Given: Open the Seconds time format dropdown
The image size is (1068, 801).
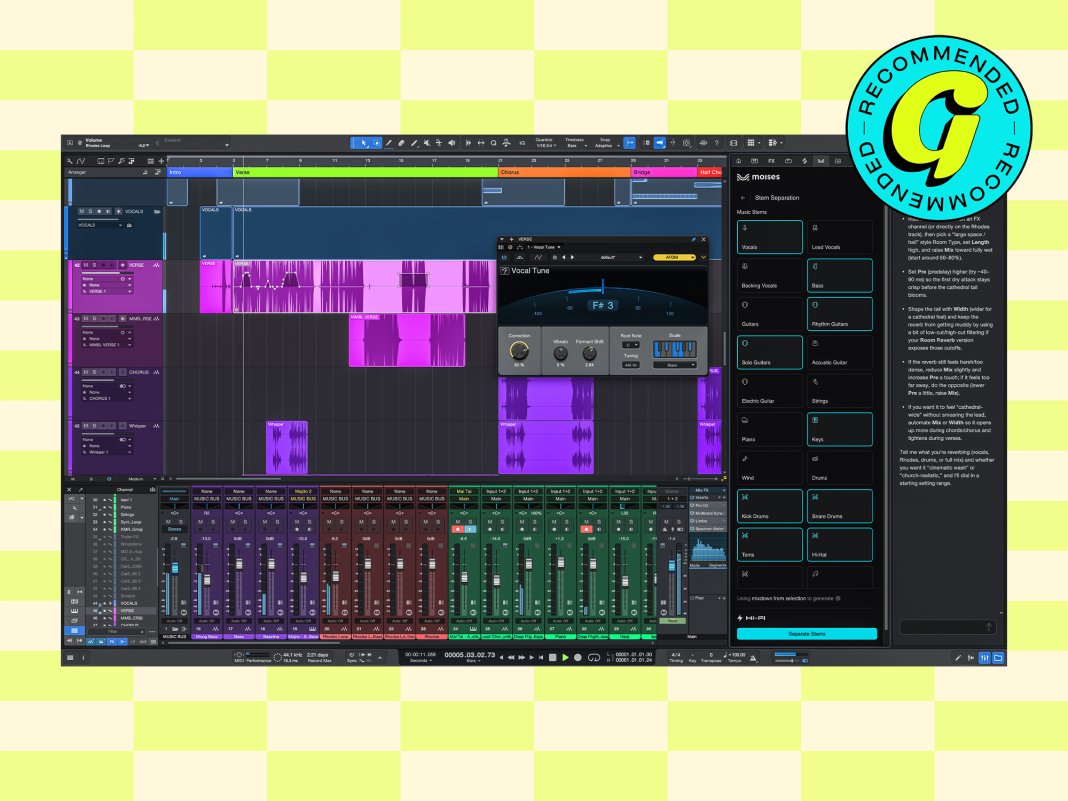Looking at the screenshot, I should click(421, 661).
